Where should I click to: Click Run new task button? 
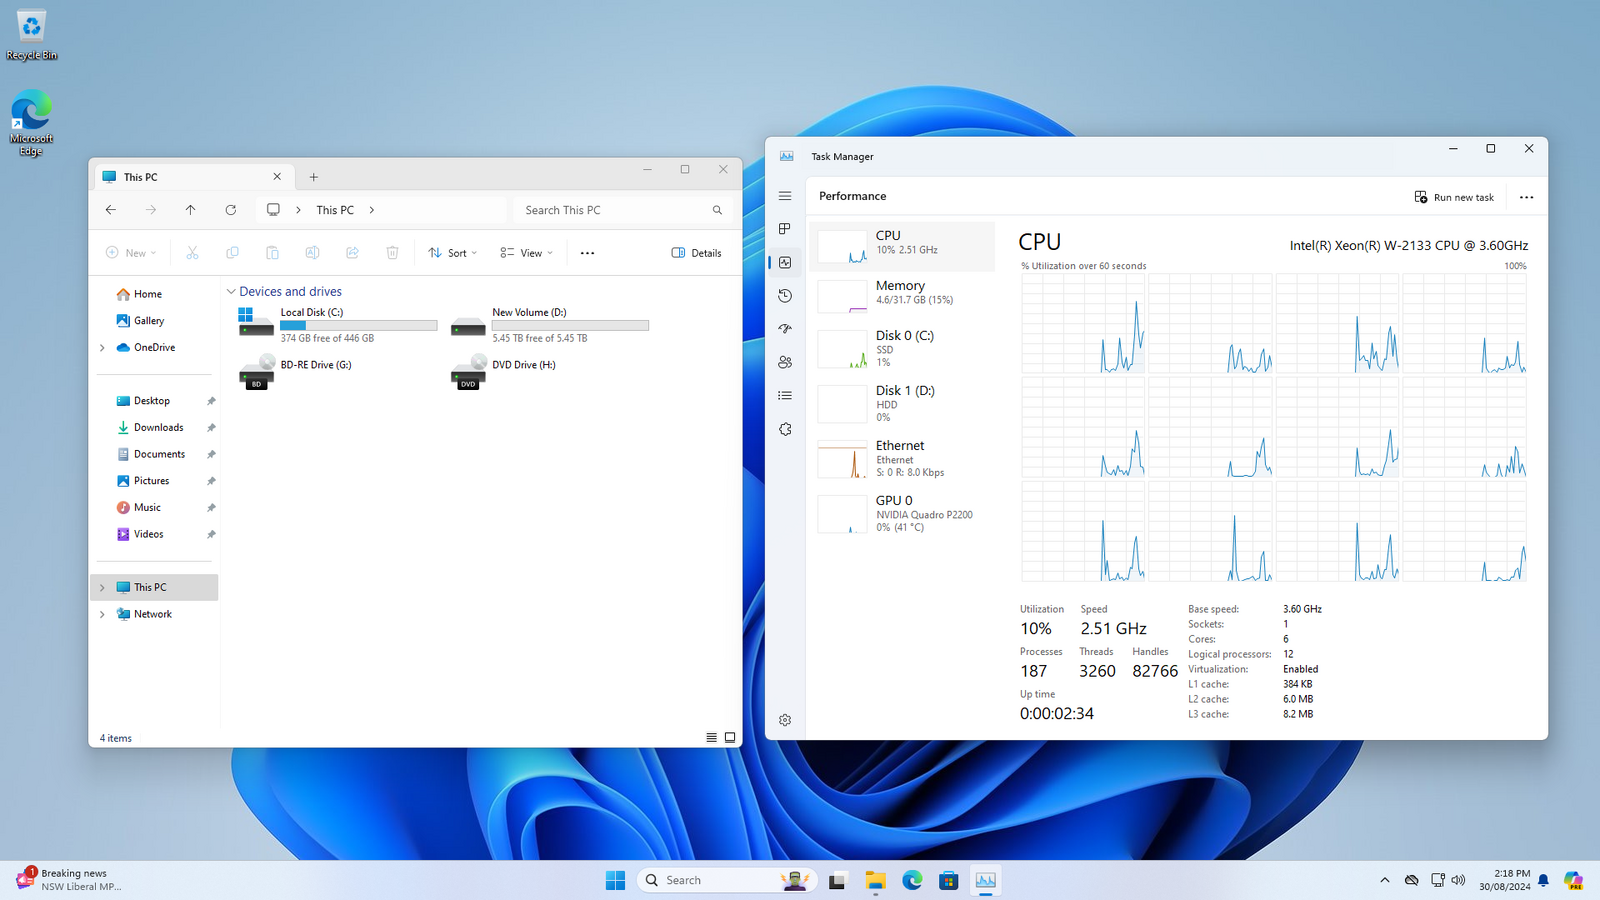(x=1454, y=197)
